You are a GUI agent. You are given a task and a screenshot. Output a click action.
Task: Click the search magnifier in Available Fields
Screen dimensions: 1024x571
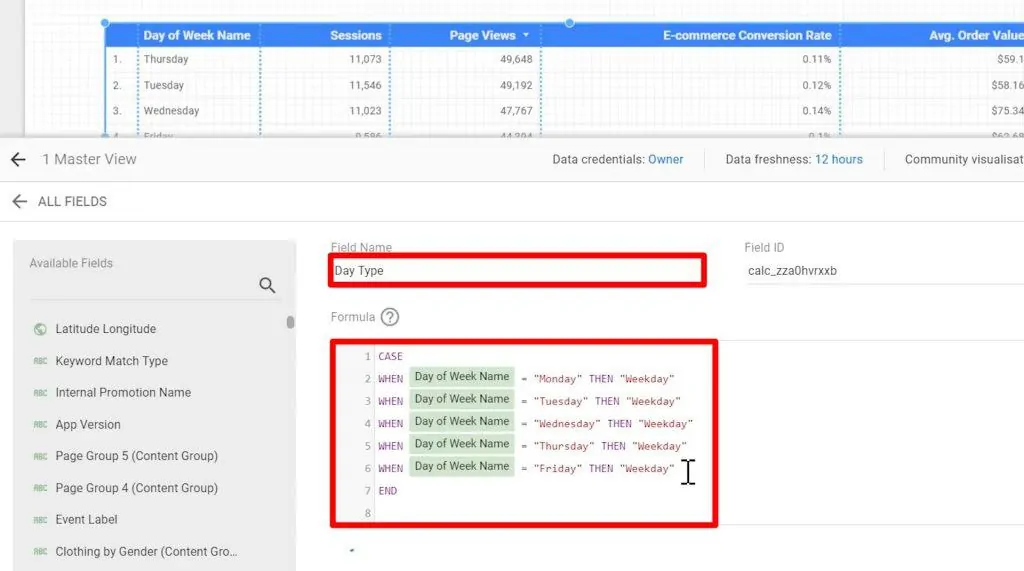coord(267,285)
